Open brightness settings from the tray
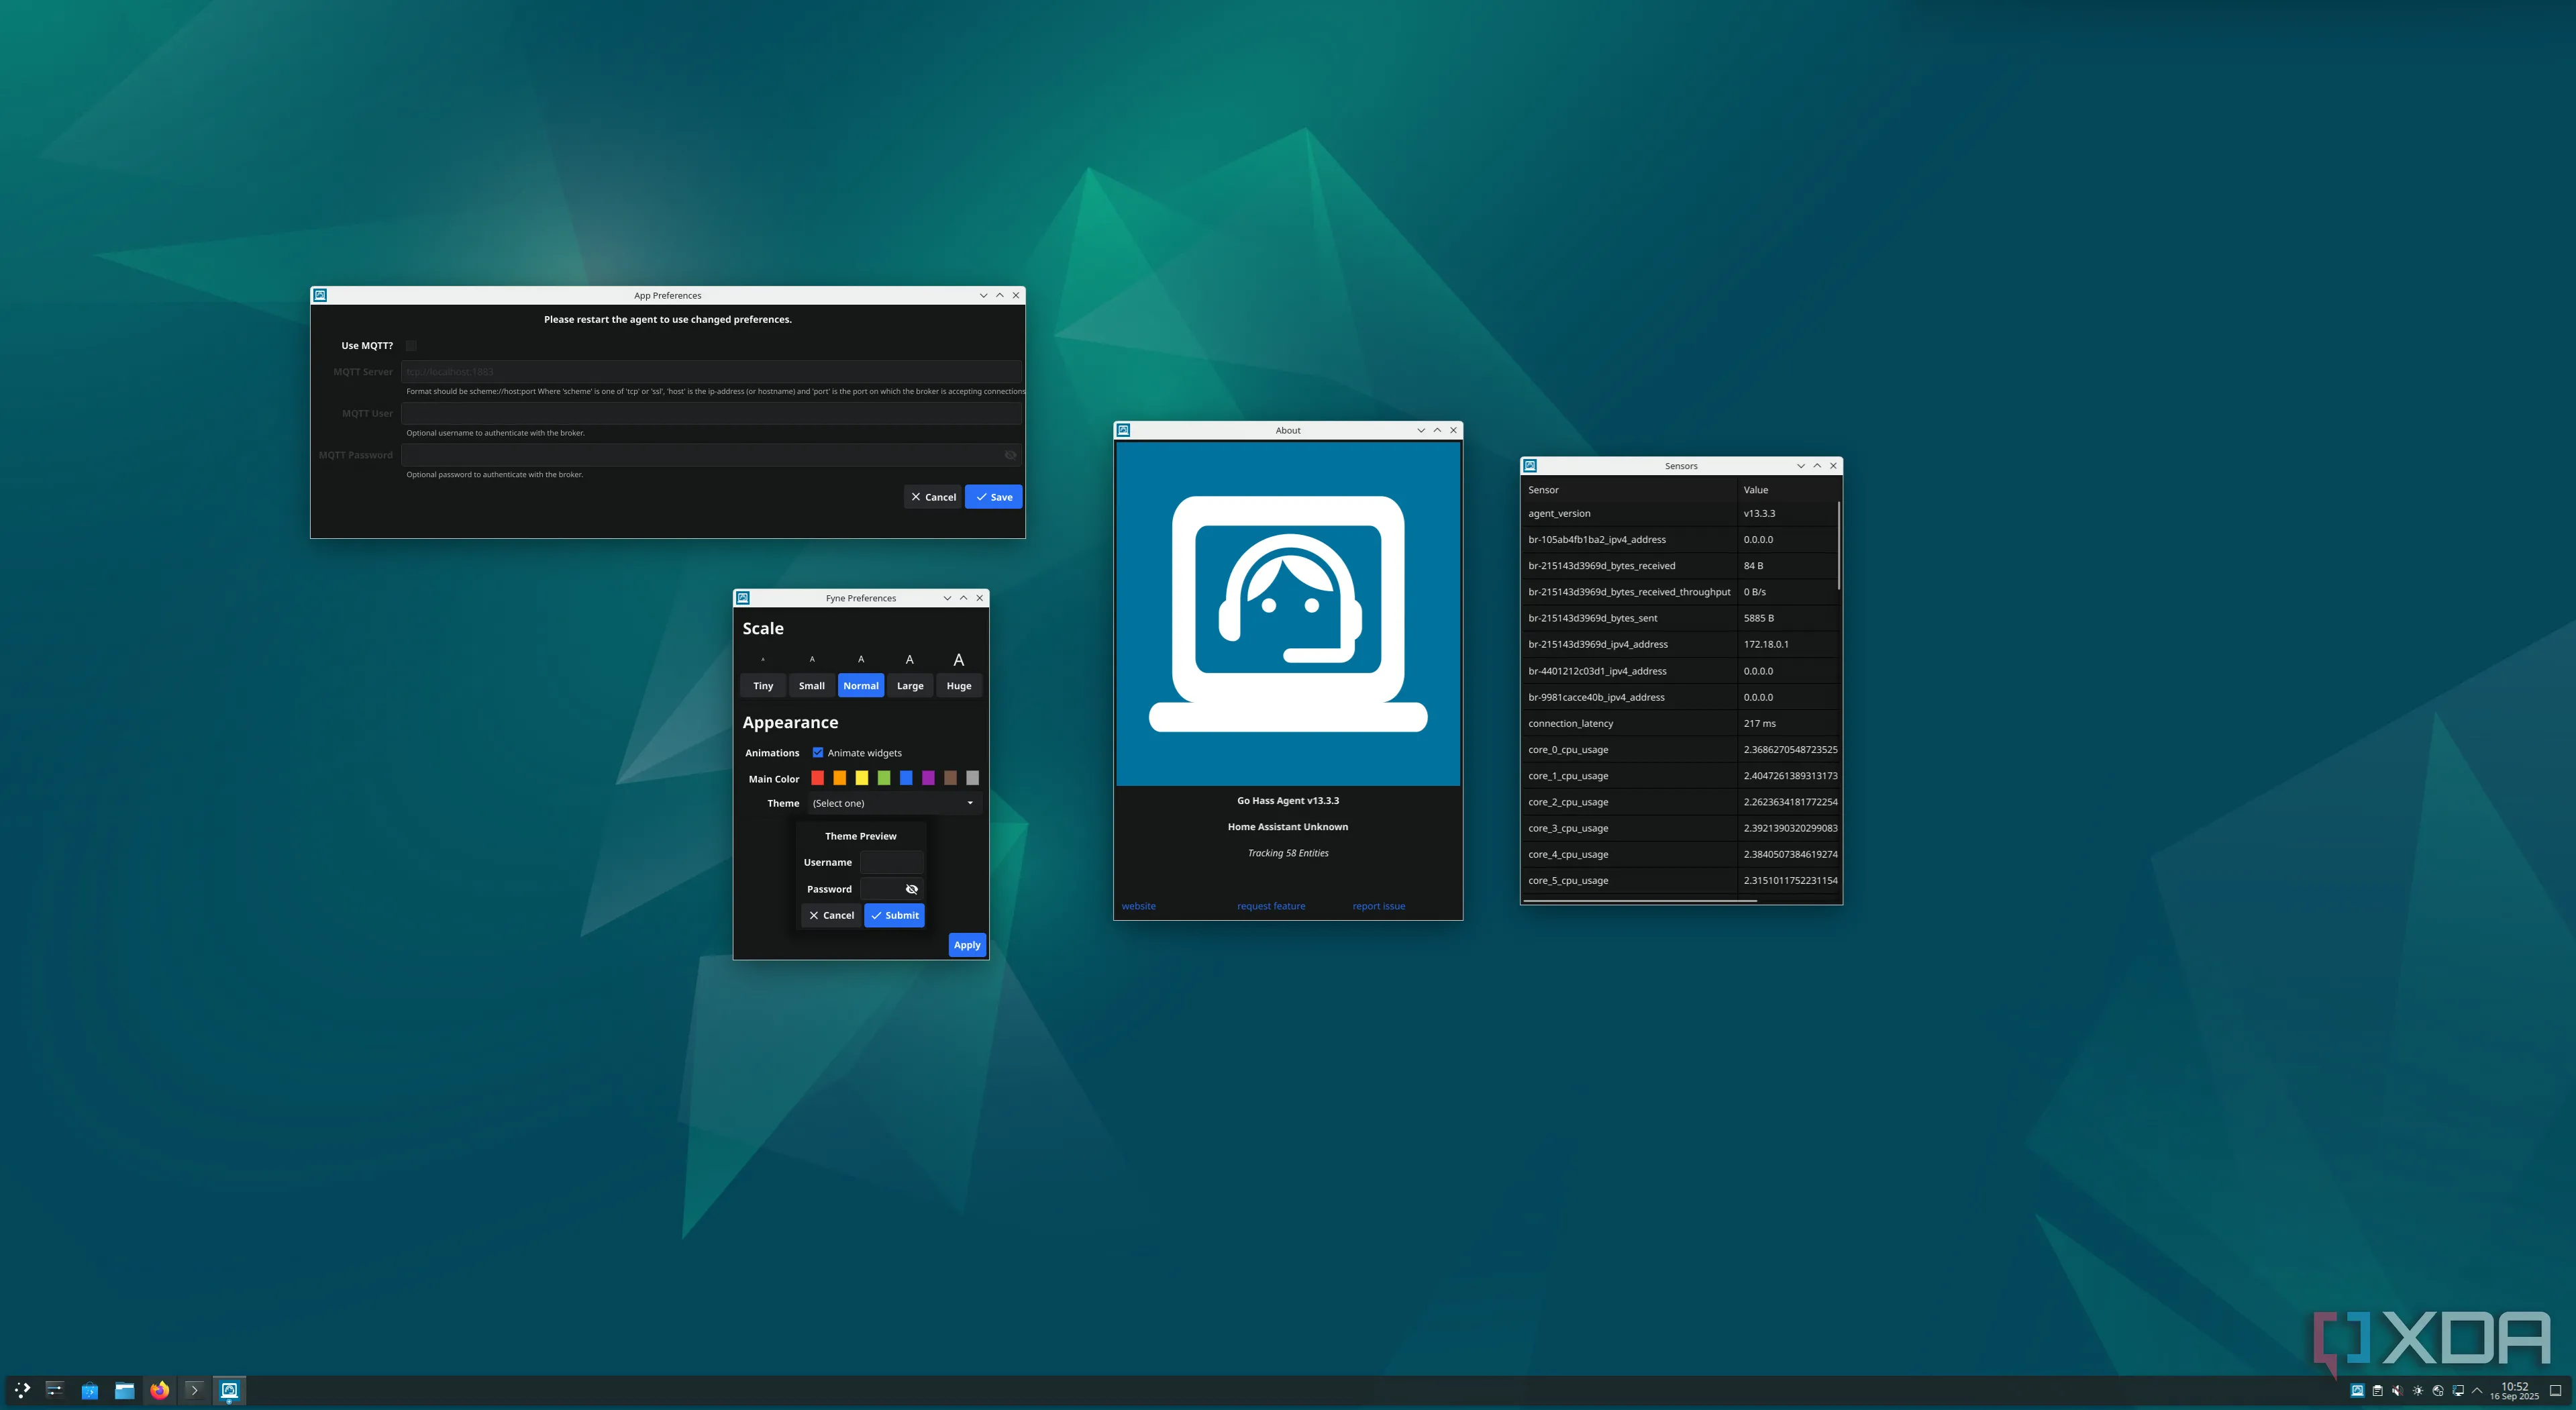Image resolution: width=2576 pixels, height=1410 pixels. [2418, 1390]
